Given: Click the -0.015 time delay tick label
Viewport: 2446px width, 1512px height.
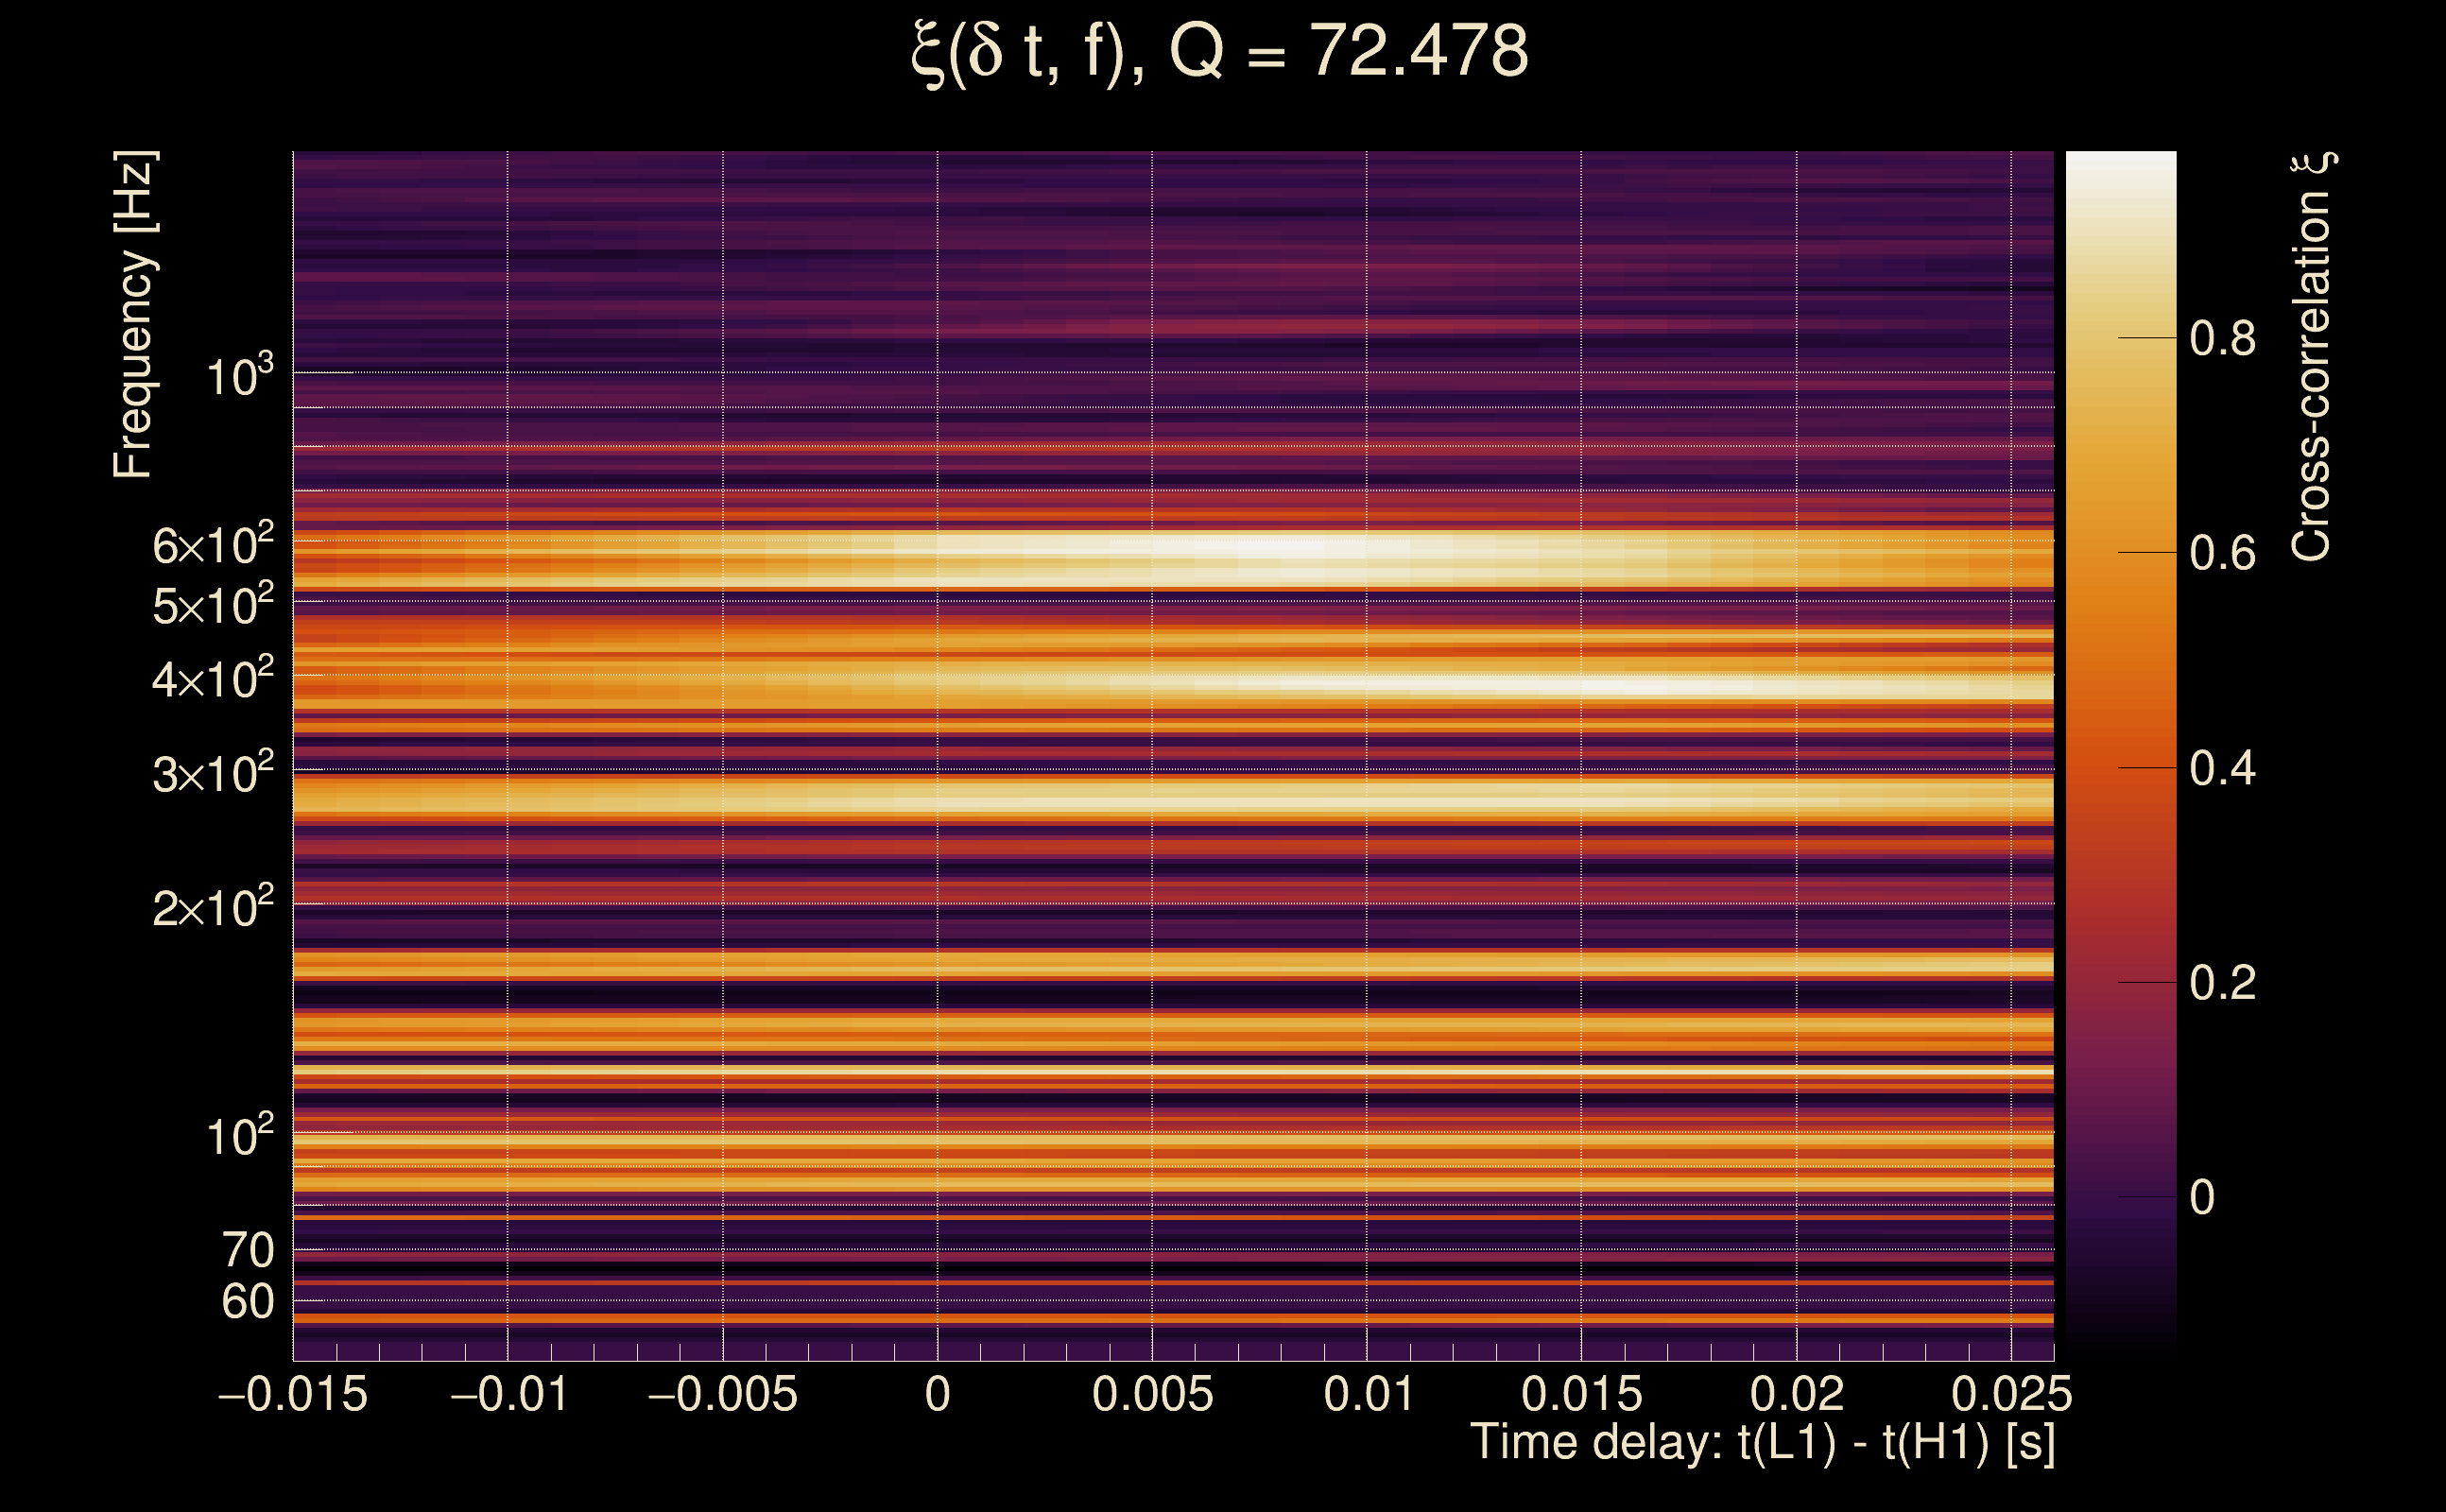Looking at the screenshot, I should [293, 1394].
